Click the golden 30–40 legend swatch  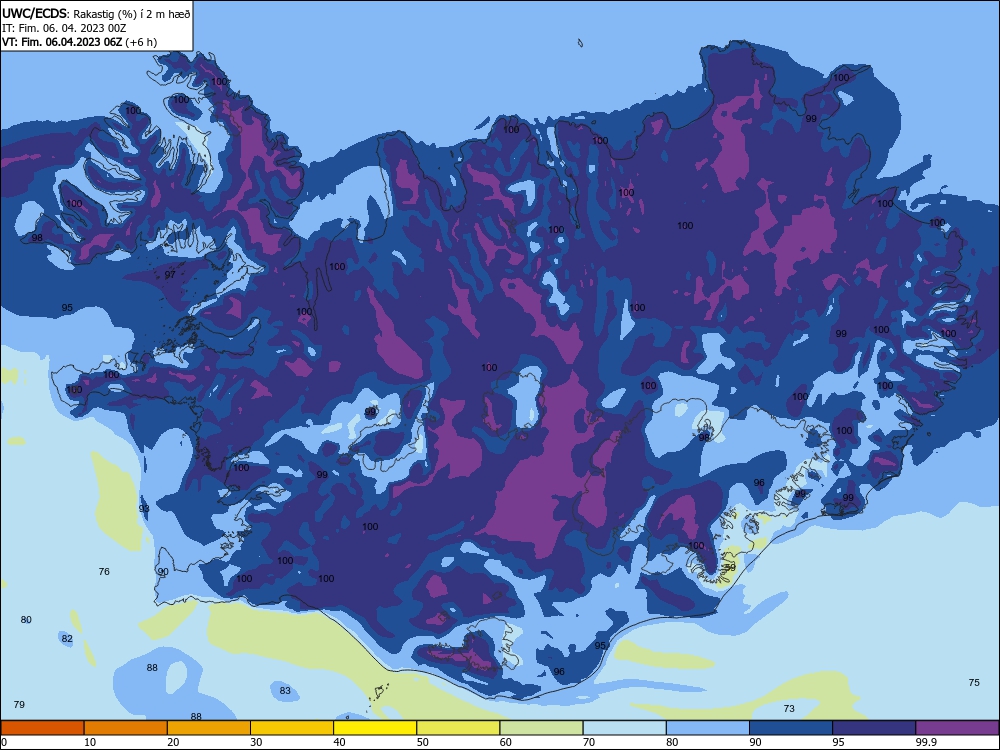coord(292,728)
